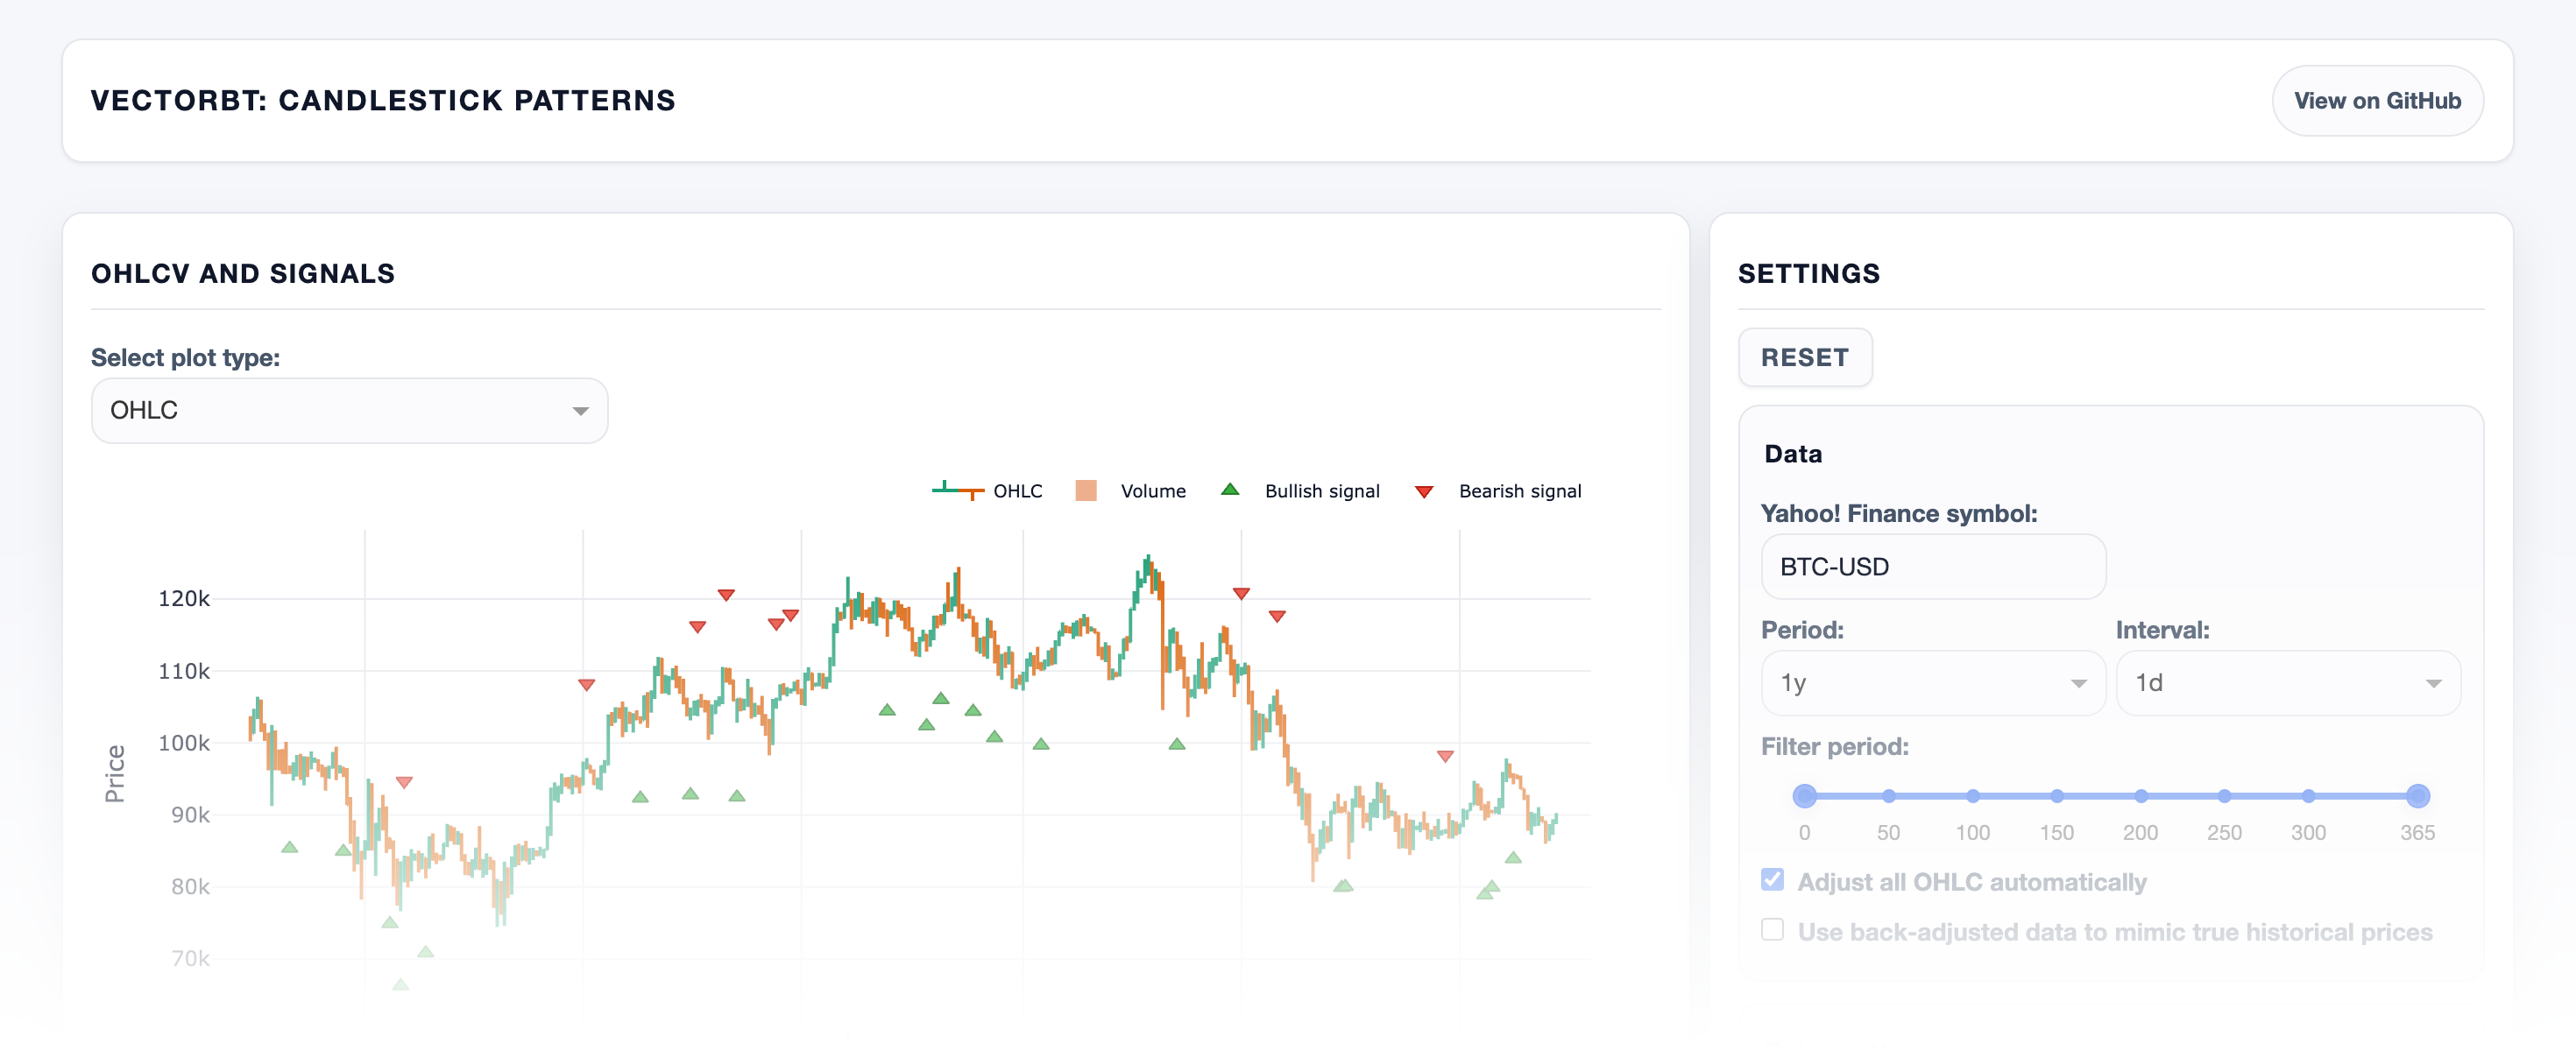Open the Select plot type dropdown

pyautogui.click(x=349, y=410)
